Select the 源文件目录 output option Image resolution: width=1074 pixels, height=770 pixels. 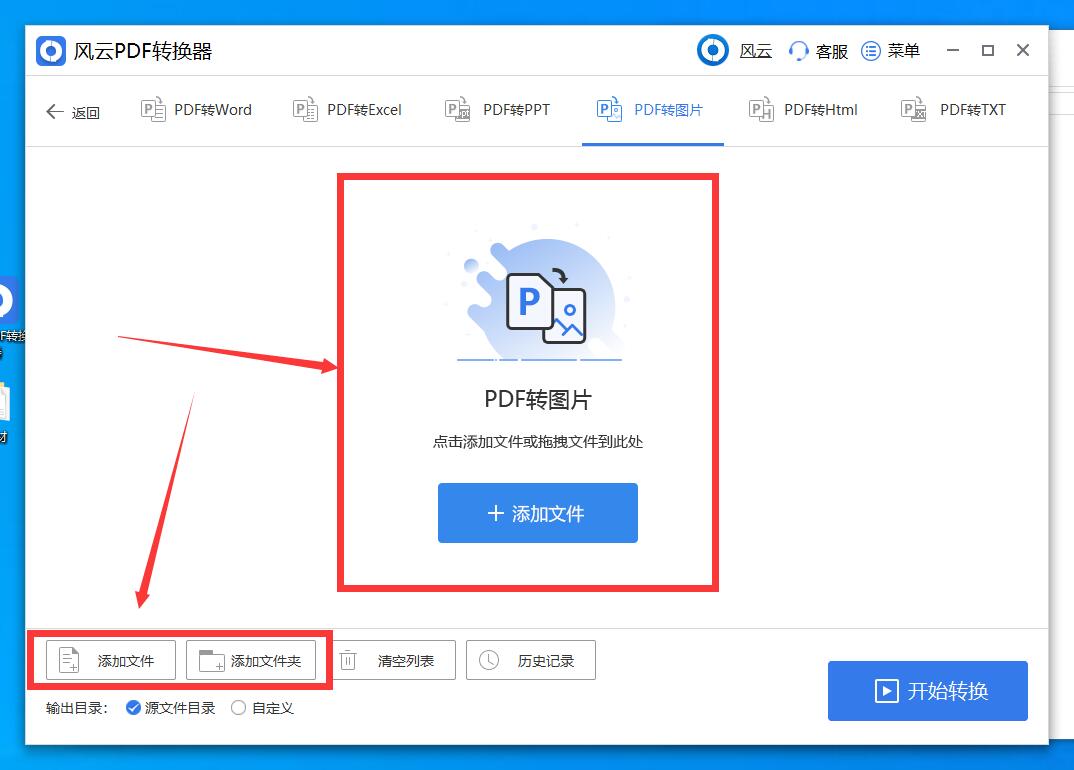133,708
